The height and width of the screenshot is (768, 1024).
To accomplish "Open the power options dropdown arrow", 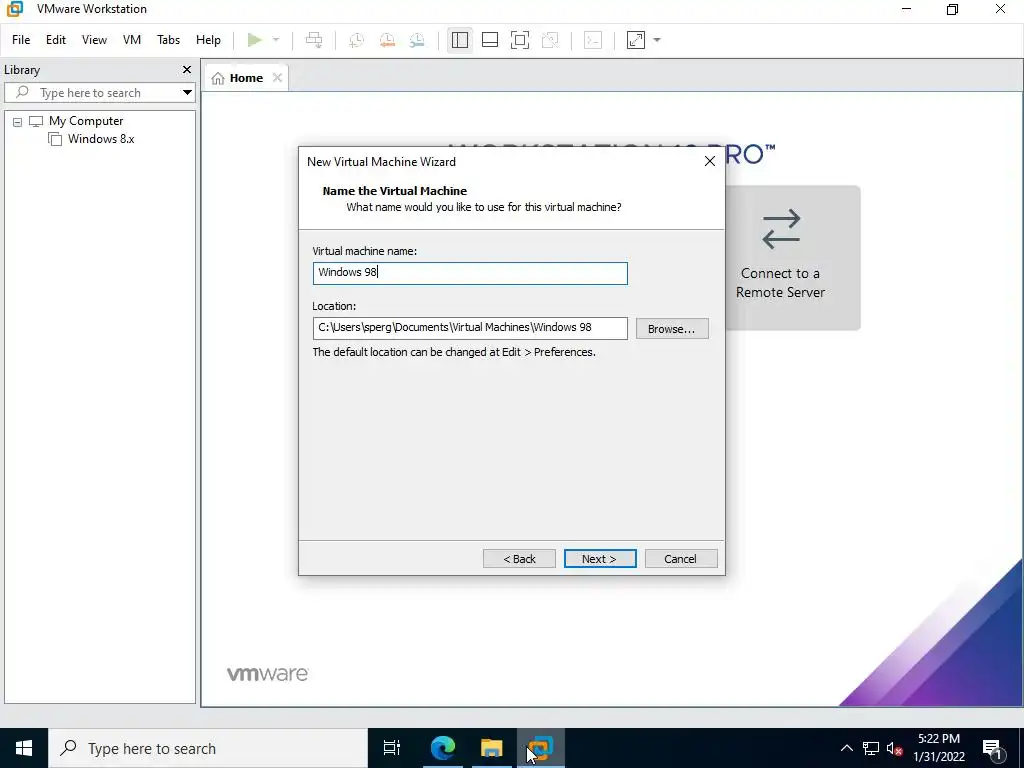I will click(x=276, y=40).
